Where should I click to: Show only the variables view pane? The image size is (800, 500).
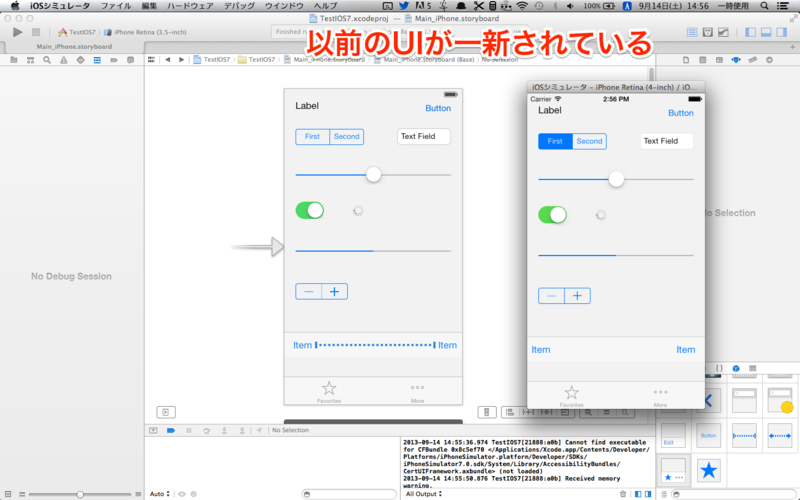(x=638, y=493)
